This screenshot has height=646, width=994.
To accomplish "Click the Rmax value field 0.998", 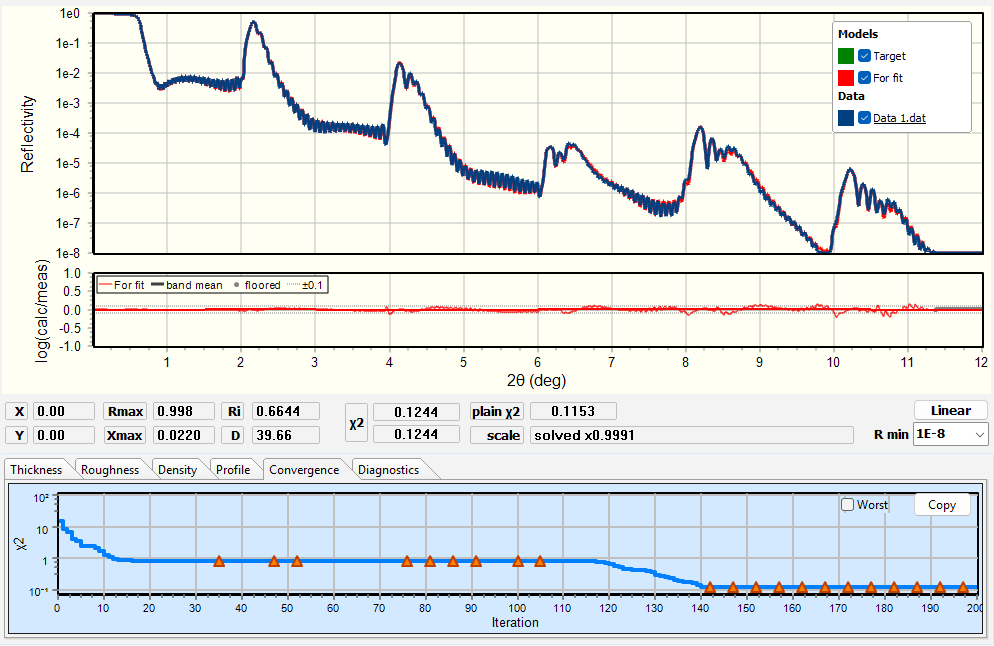I will (x=184, y=411).
